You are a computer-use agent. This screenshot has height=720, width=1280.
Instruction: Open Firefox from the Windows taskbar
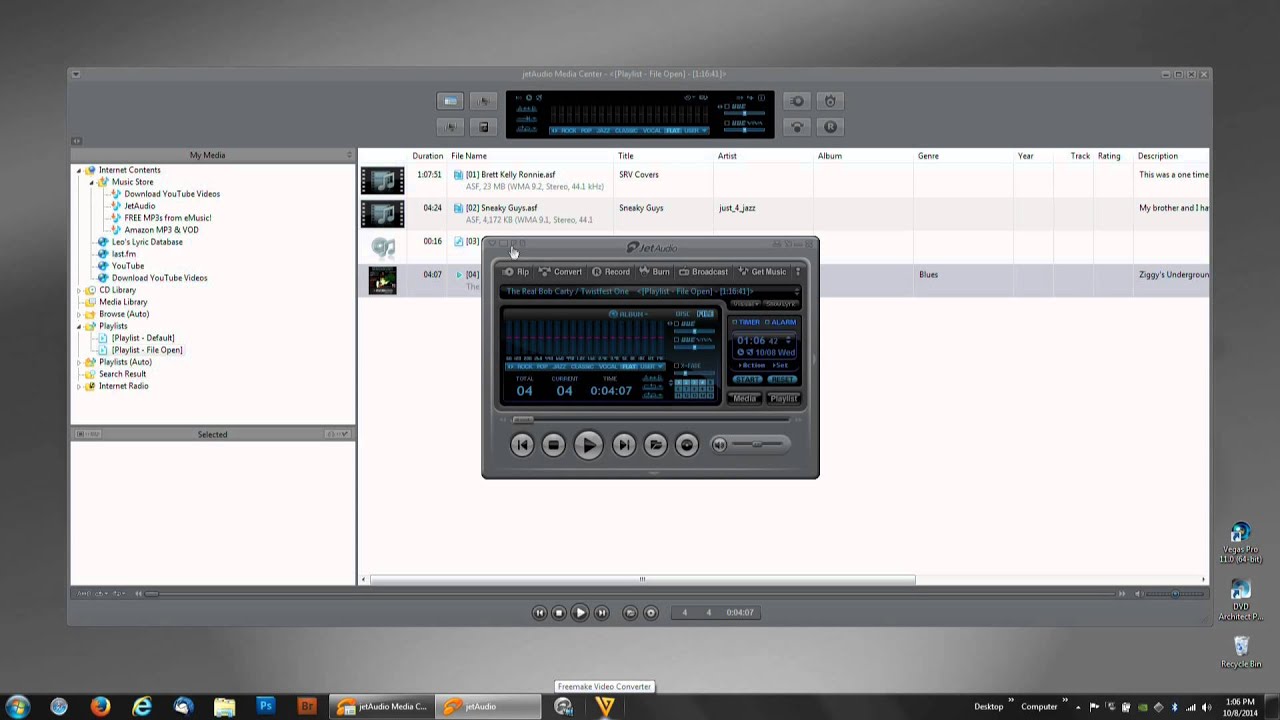click(x=100, y=706)
